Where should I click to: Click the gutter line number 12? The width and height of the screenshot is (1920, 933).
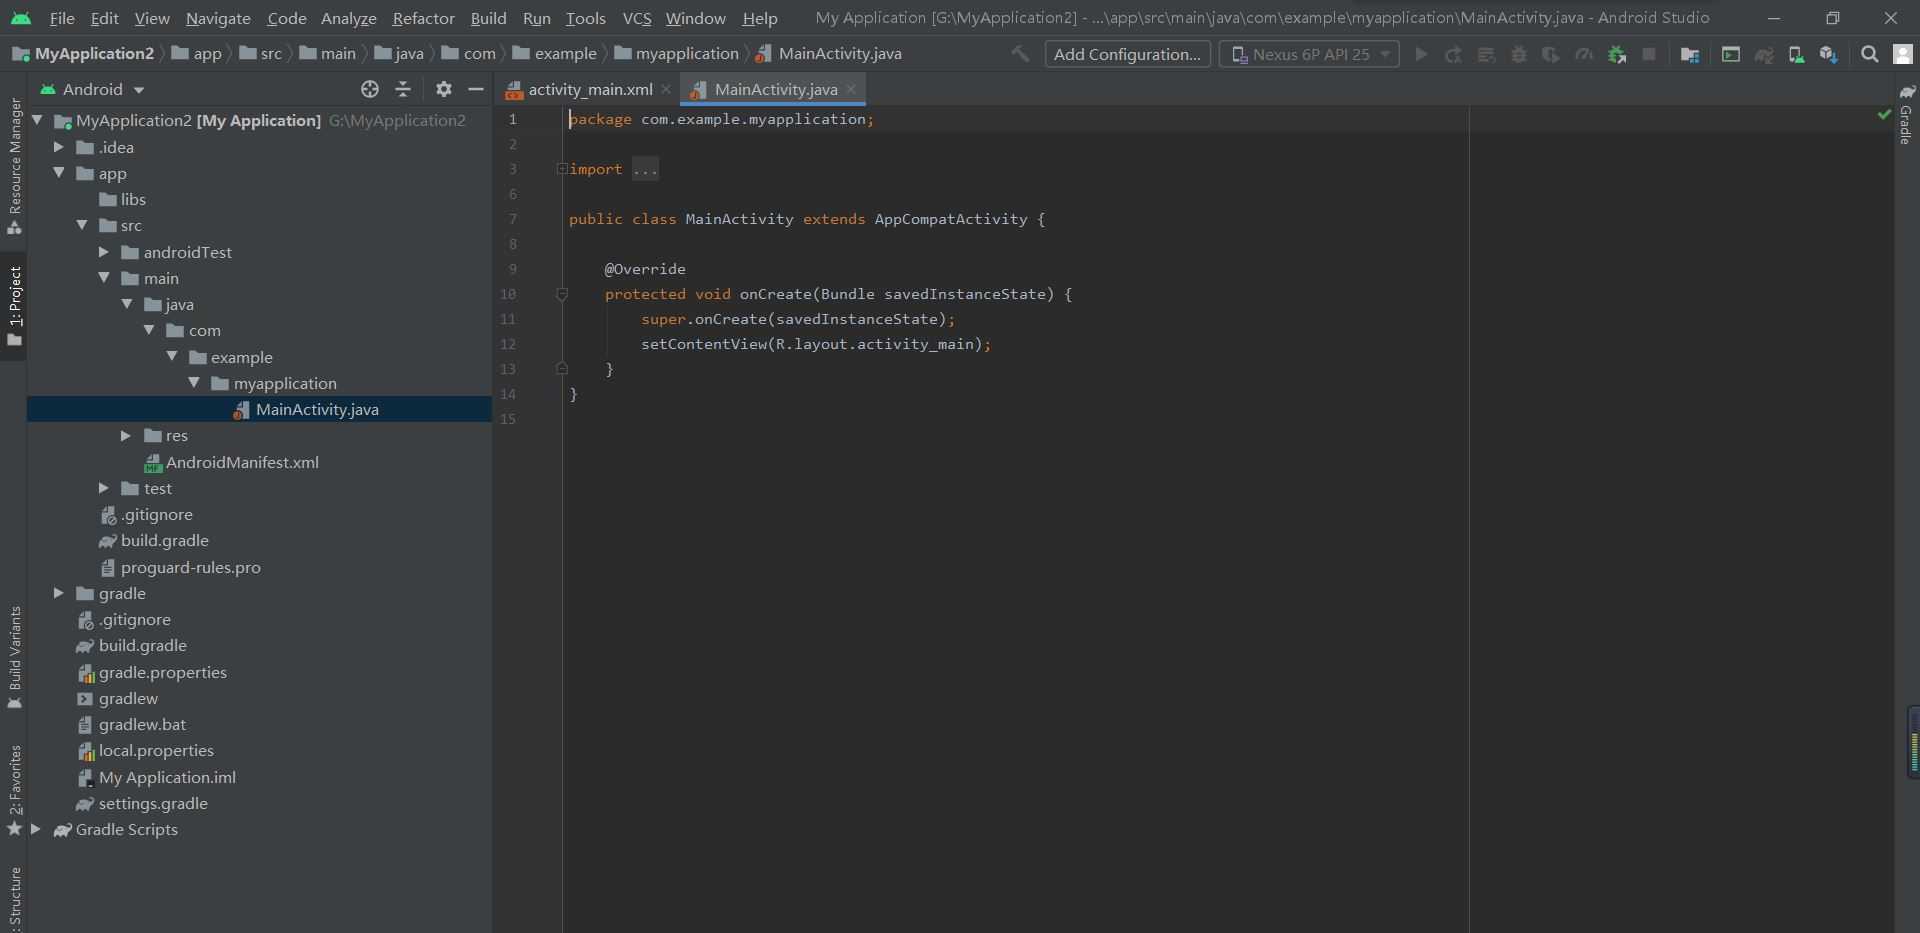click(x=508, y=344)
